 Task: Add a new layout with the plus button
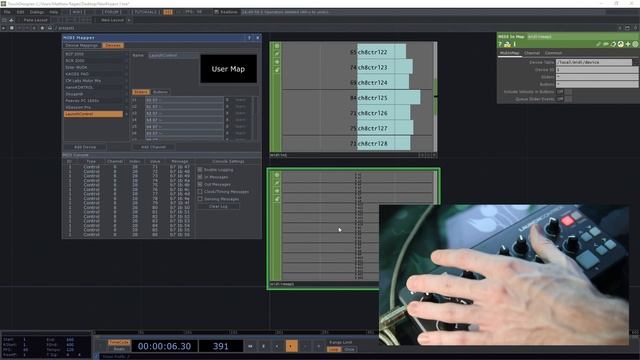(129, 20)
